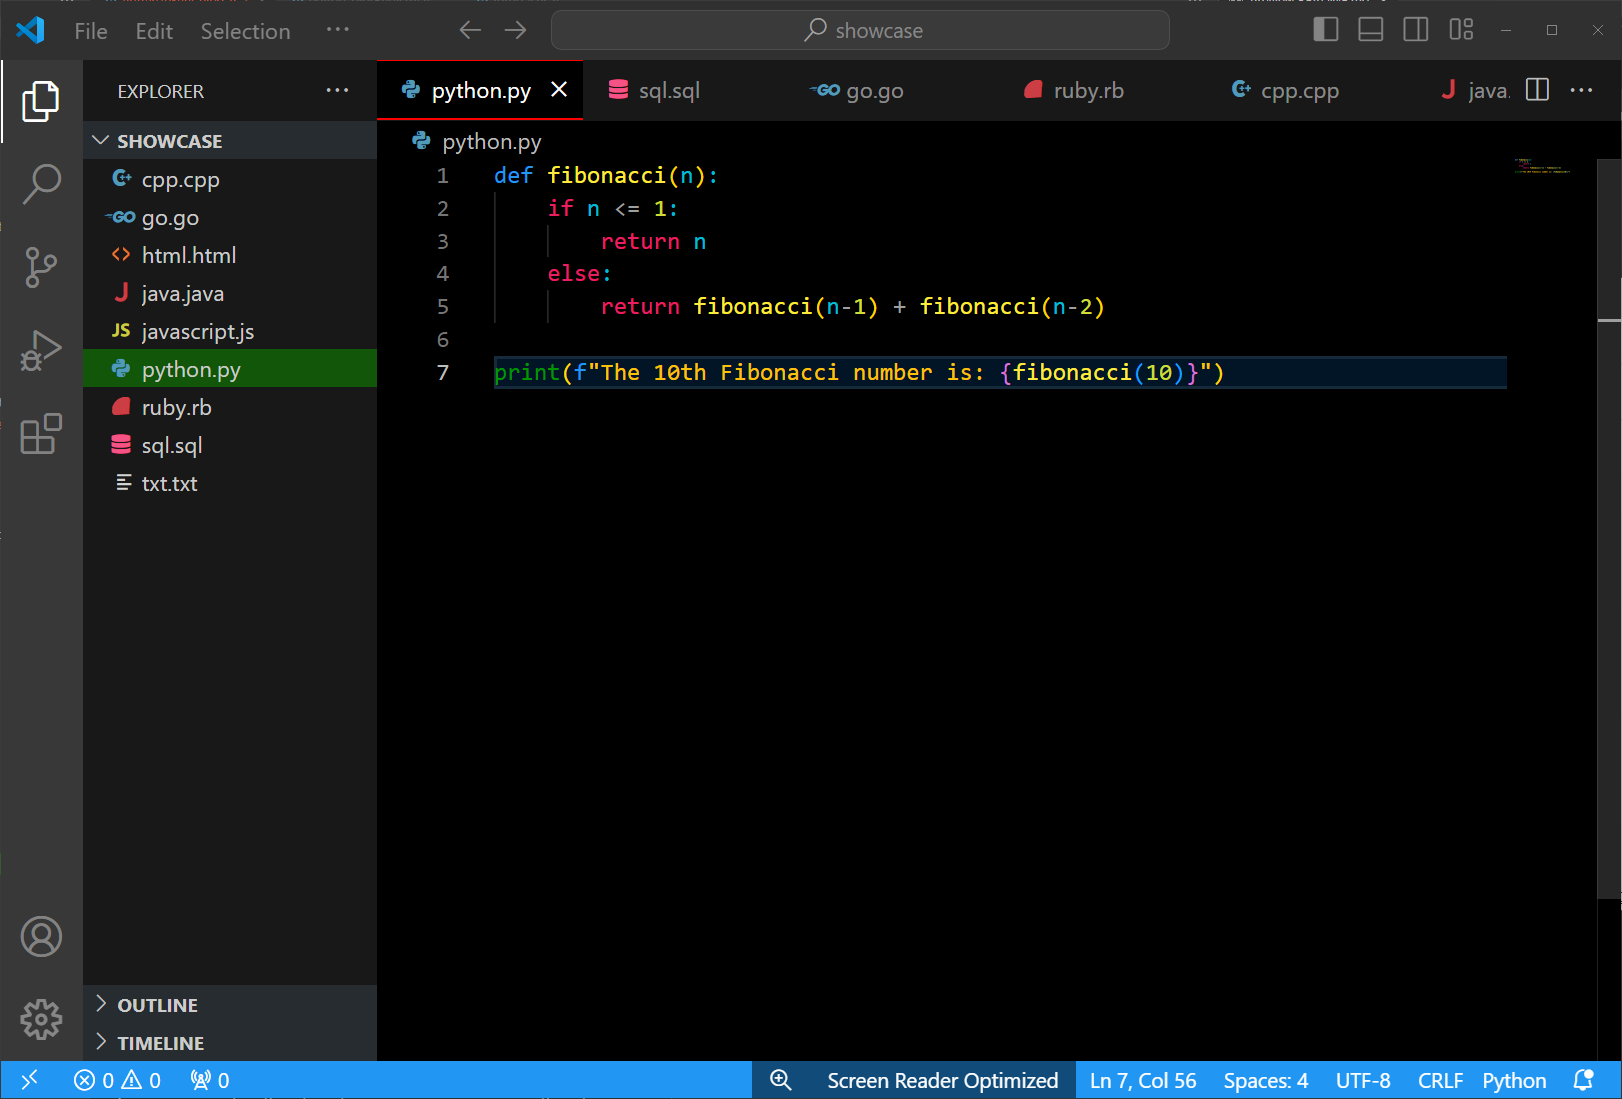Click the print statement on line 7
The width and height of the screenshot is (1622, 1099).
click(x=859, y=373)
